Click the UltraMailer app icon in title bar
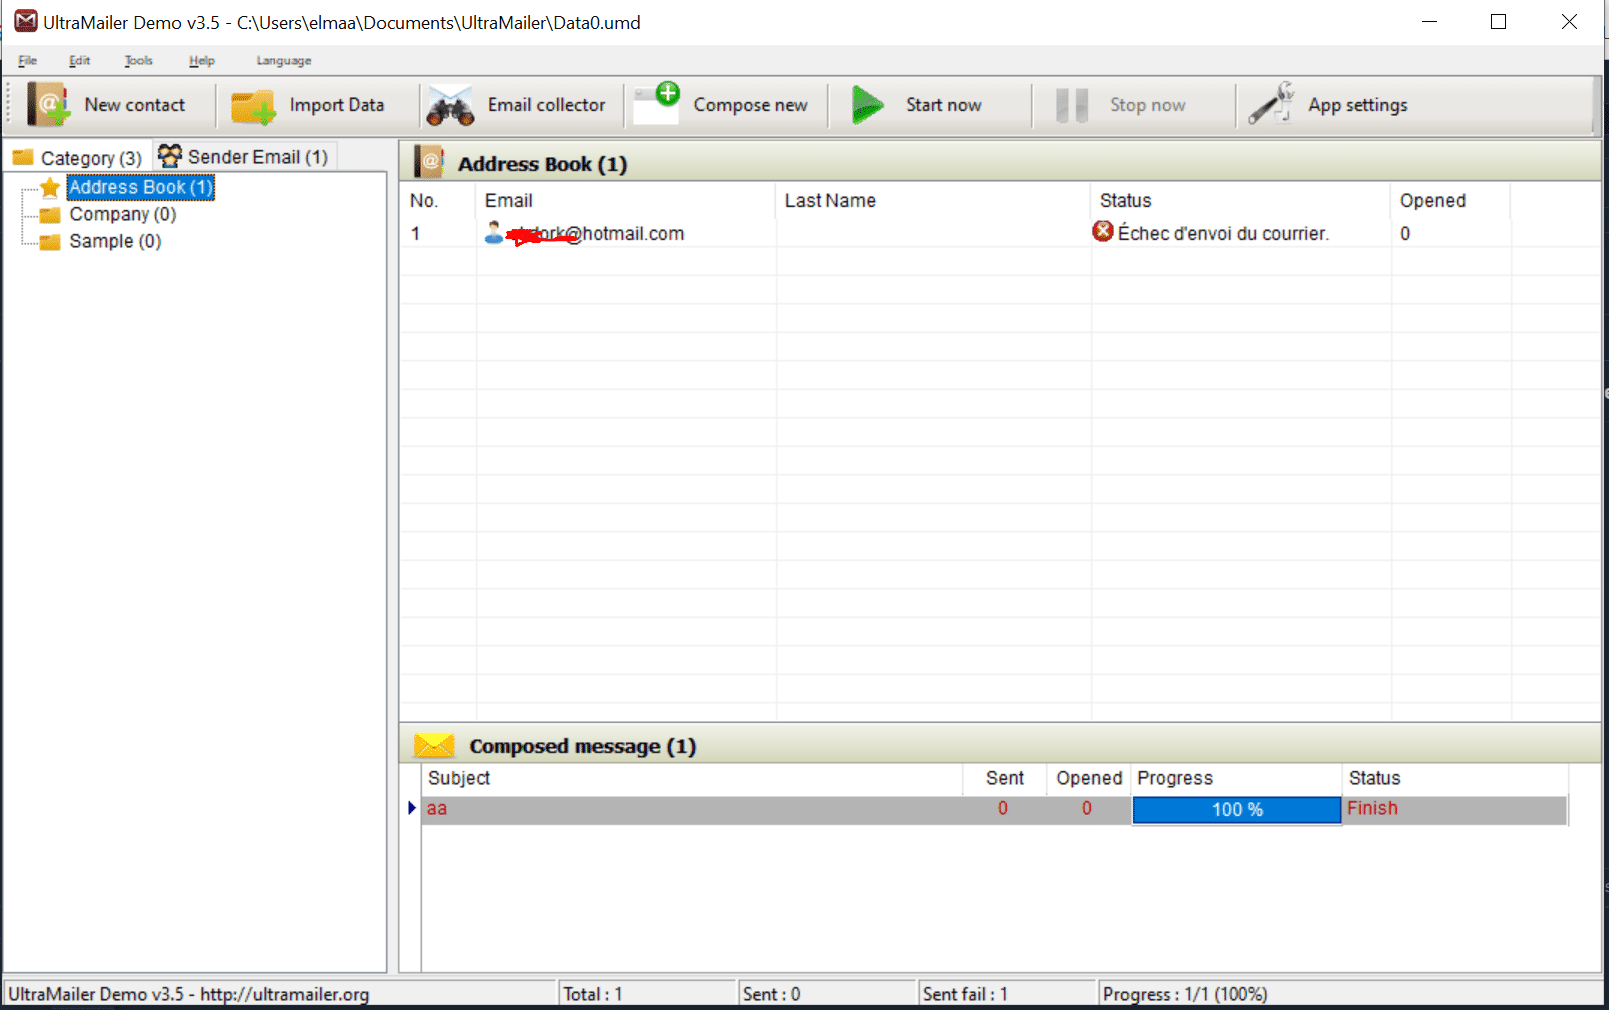 (x=25, y=21)
